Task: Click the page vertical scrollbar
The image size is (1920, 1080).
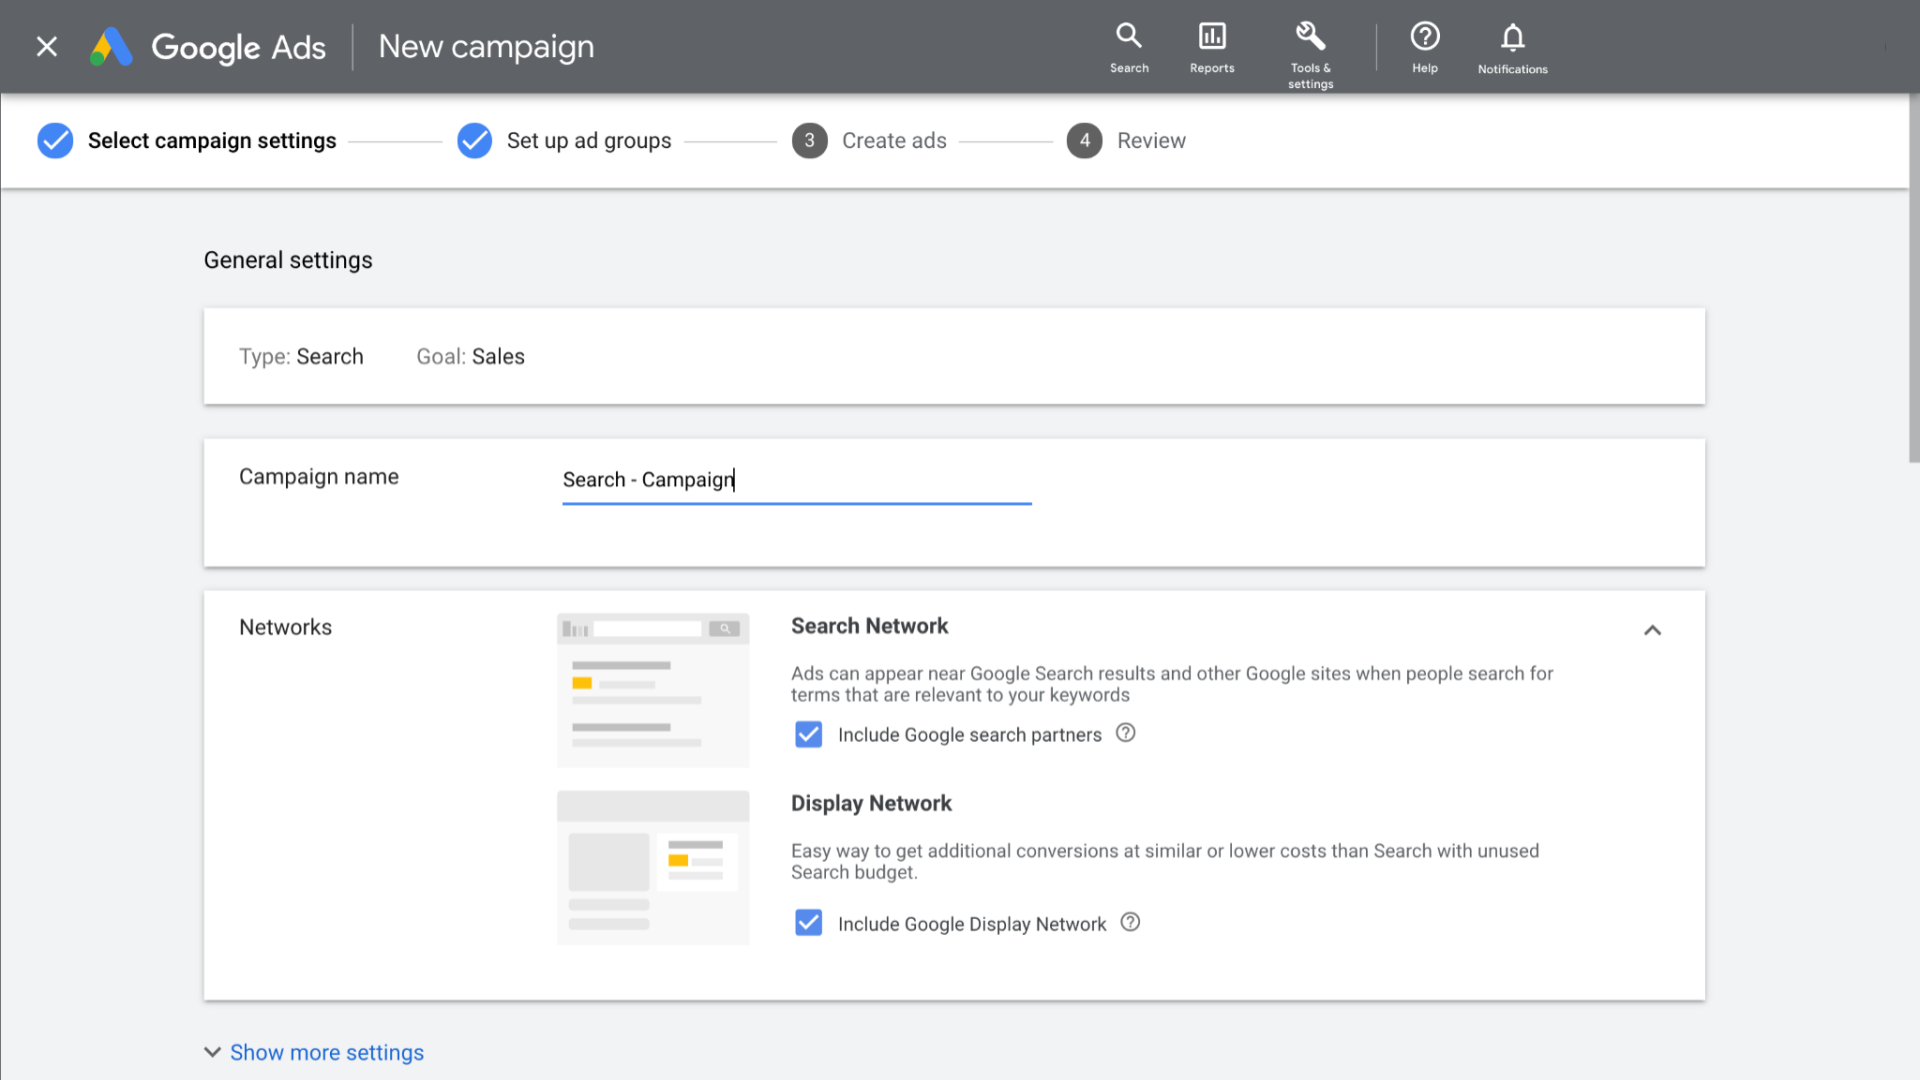Action: pyautogui.click(x=1913, y=280)
